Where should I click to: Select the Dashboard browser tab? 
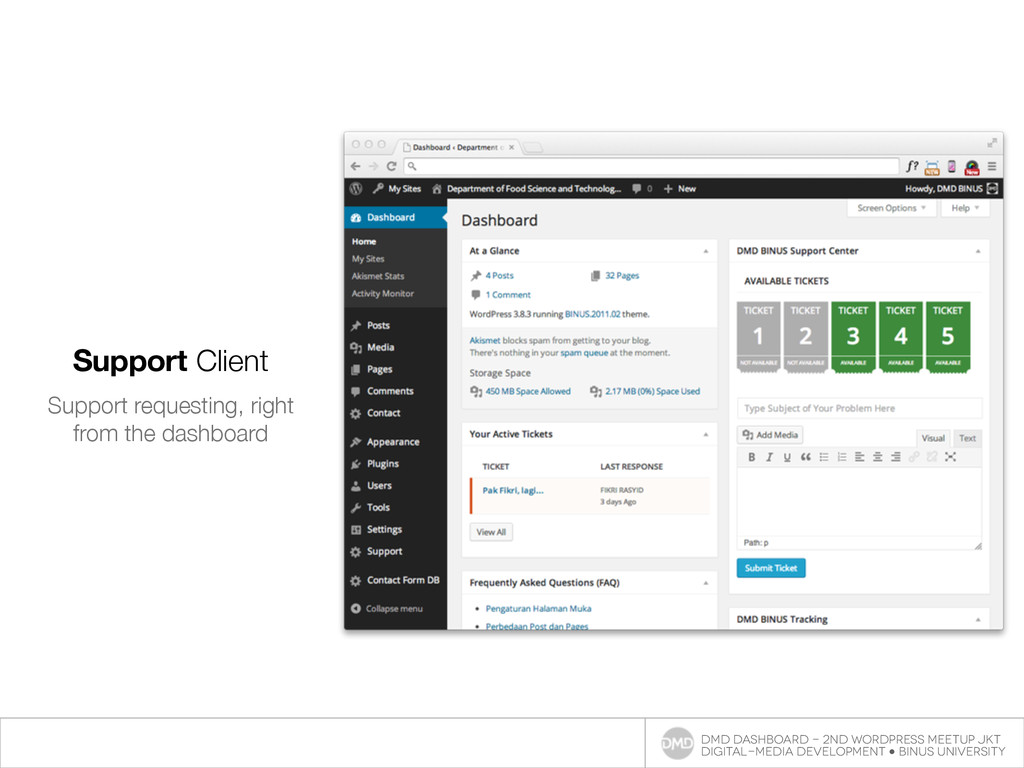(x=455, y=148)
